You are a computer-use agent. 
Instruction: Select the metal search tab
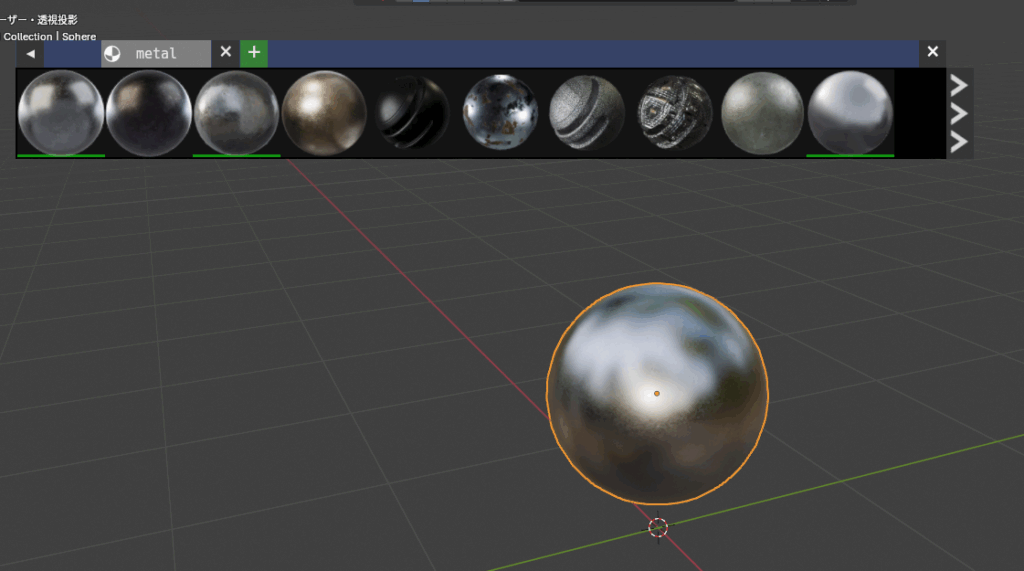point(155,53)
